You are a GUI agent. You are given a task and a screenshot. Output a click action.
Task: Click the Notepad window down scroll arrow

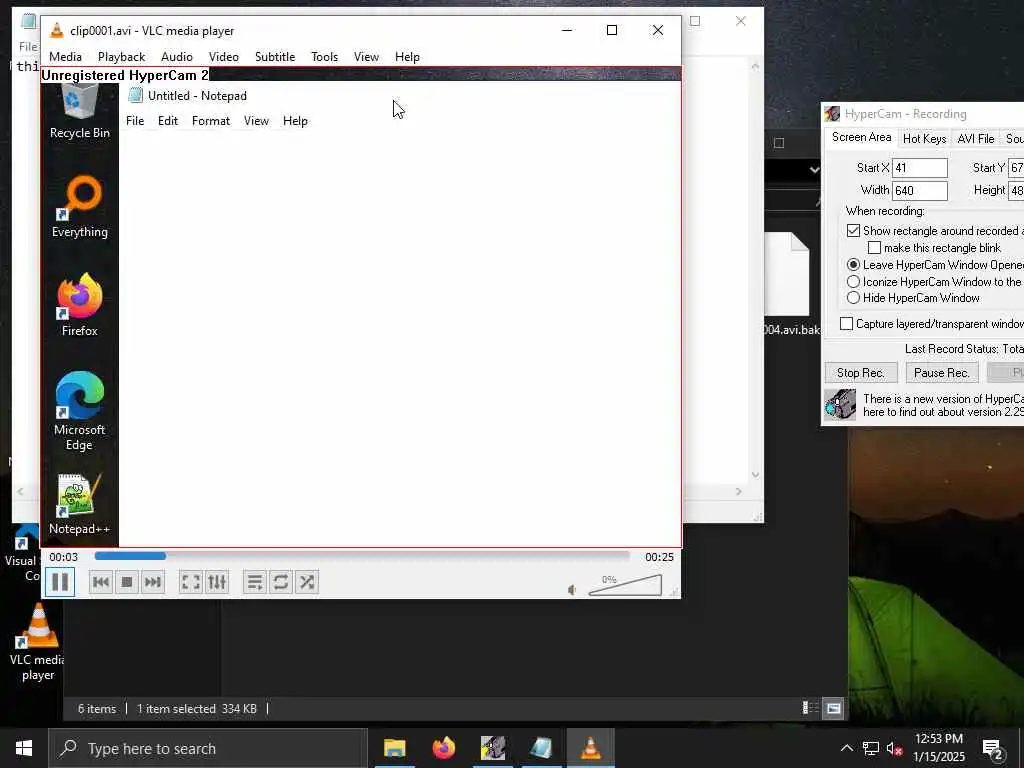(x=756, y=475)
